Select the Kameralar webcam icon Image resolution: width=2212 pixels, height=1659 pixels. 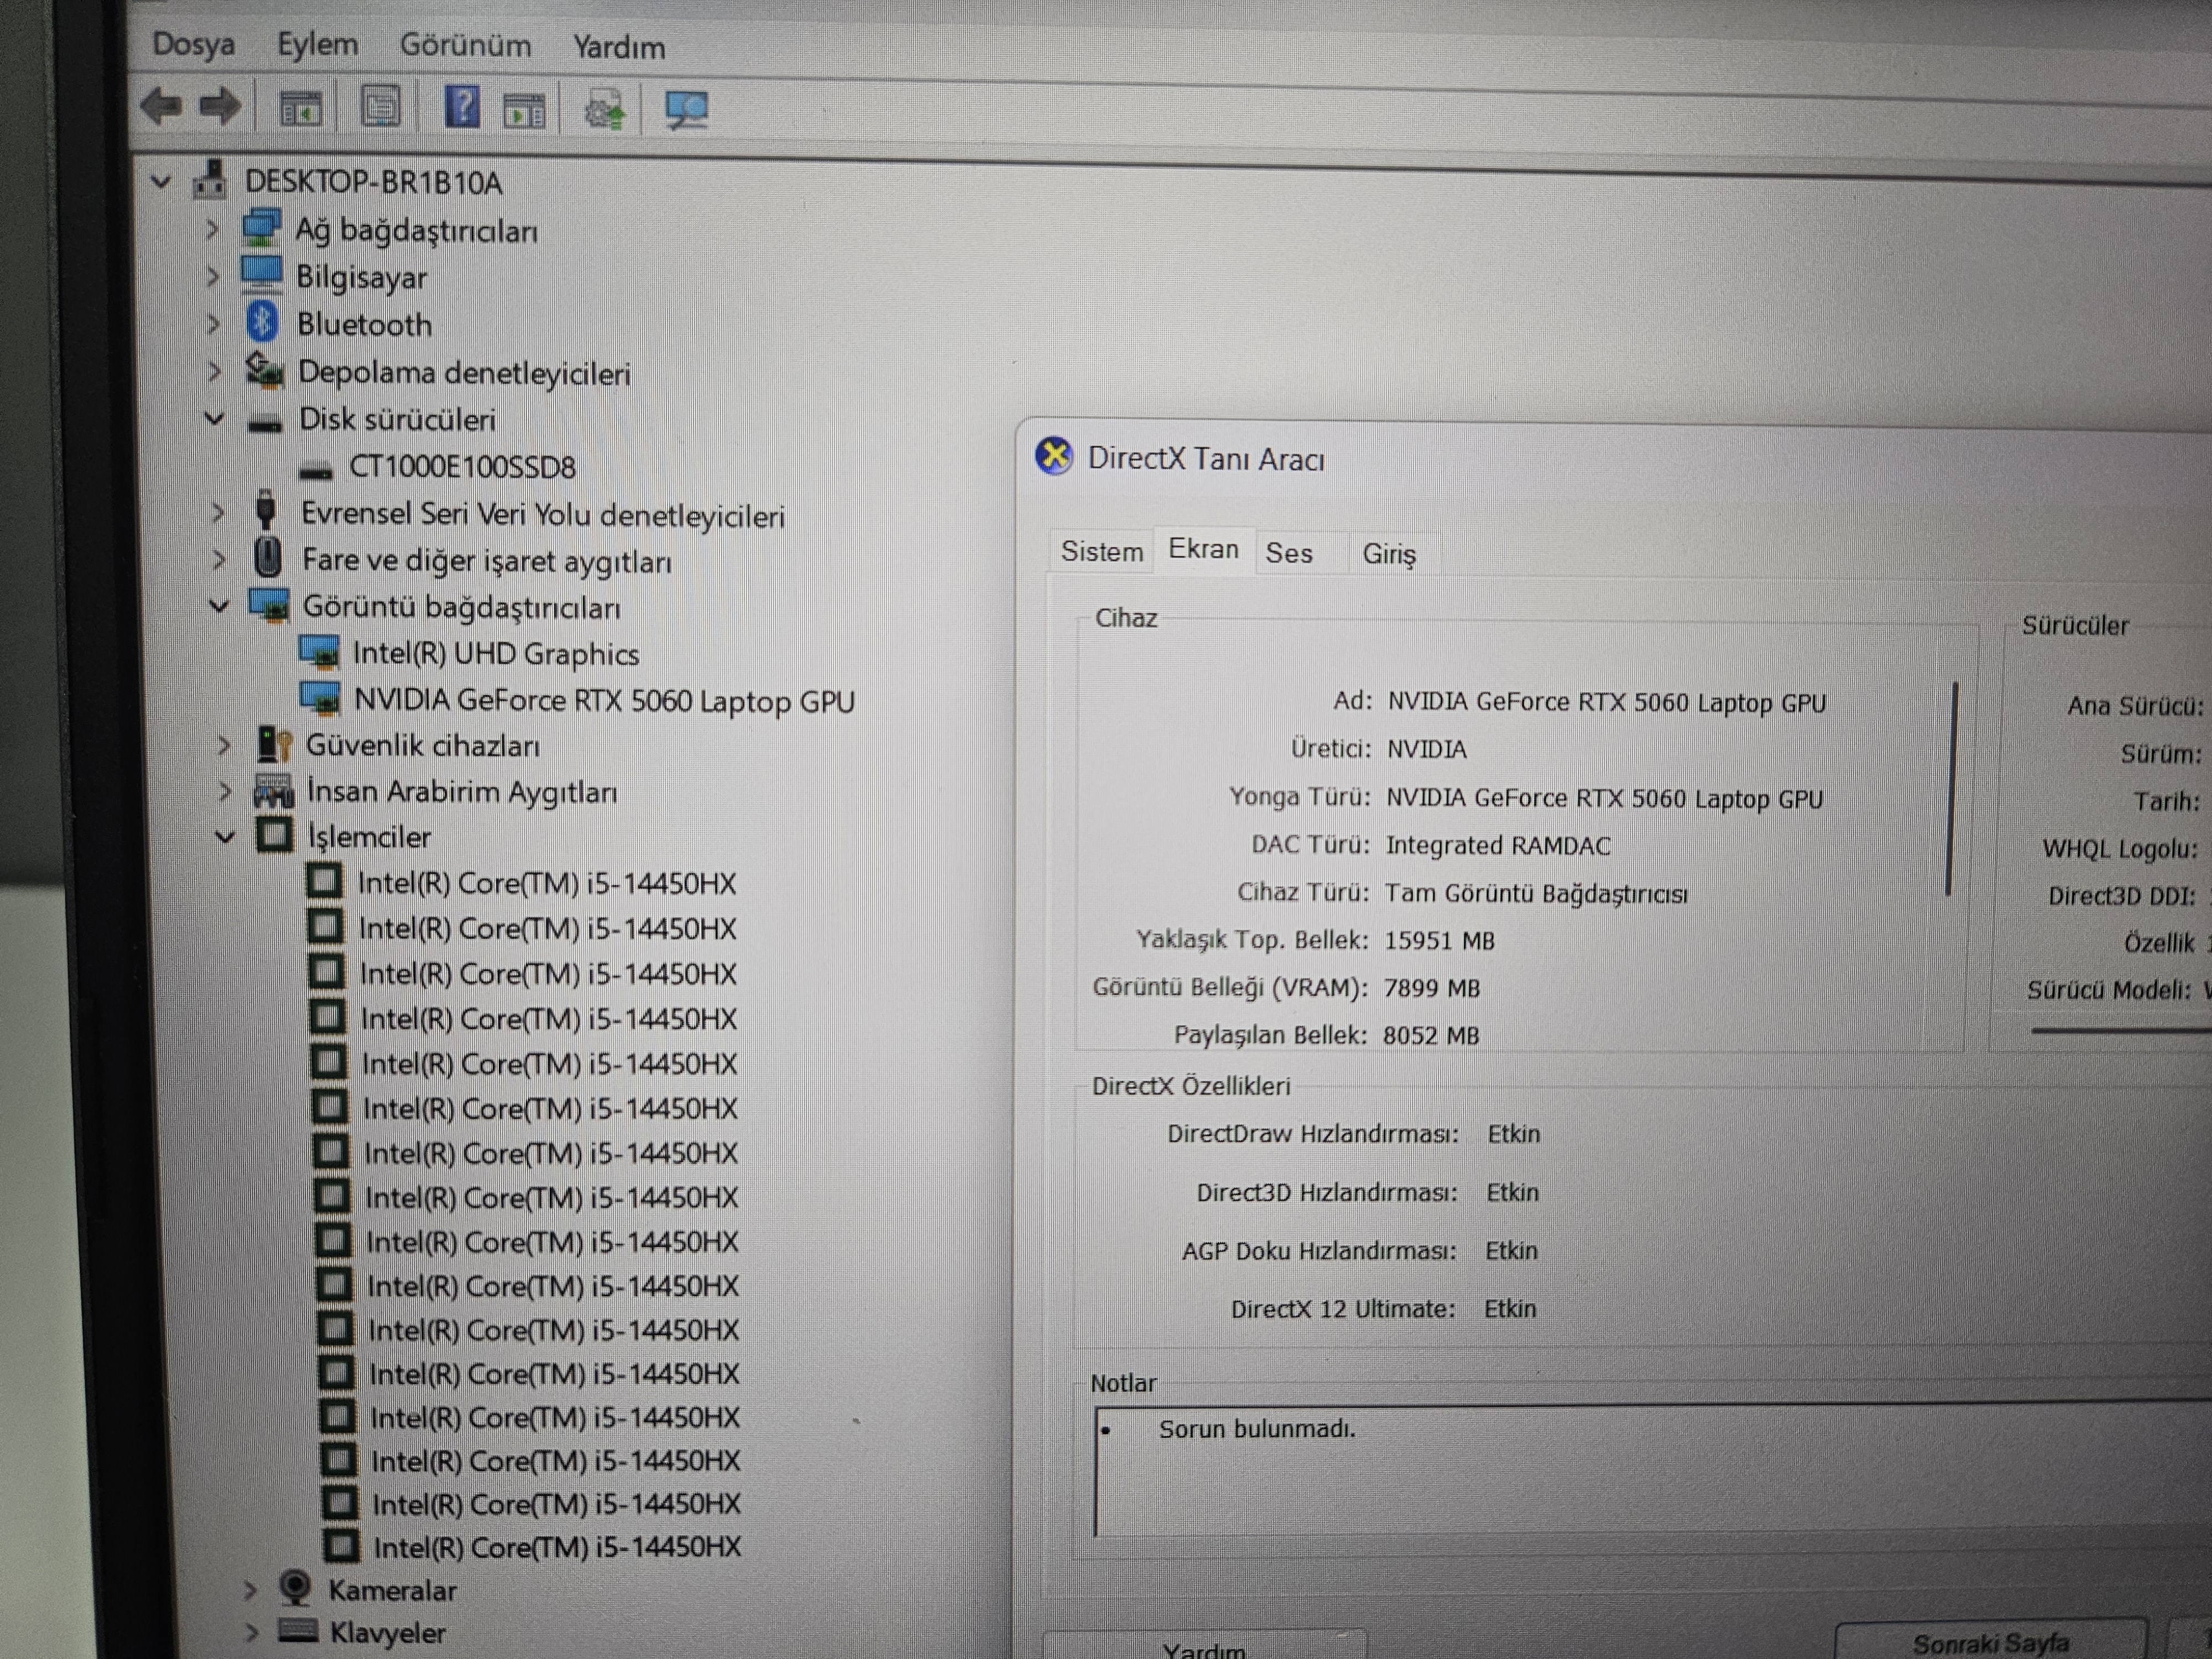pyautogui.click(x=295, y=1587)
